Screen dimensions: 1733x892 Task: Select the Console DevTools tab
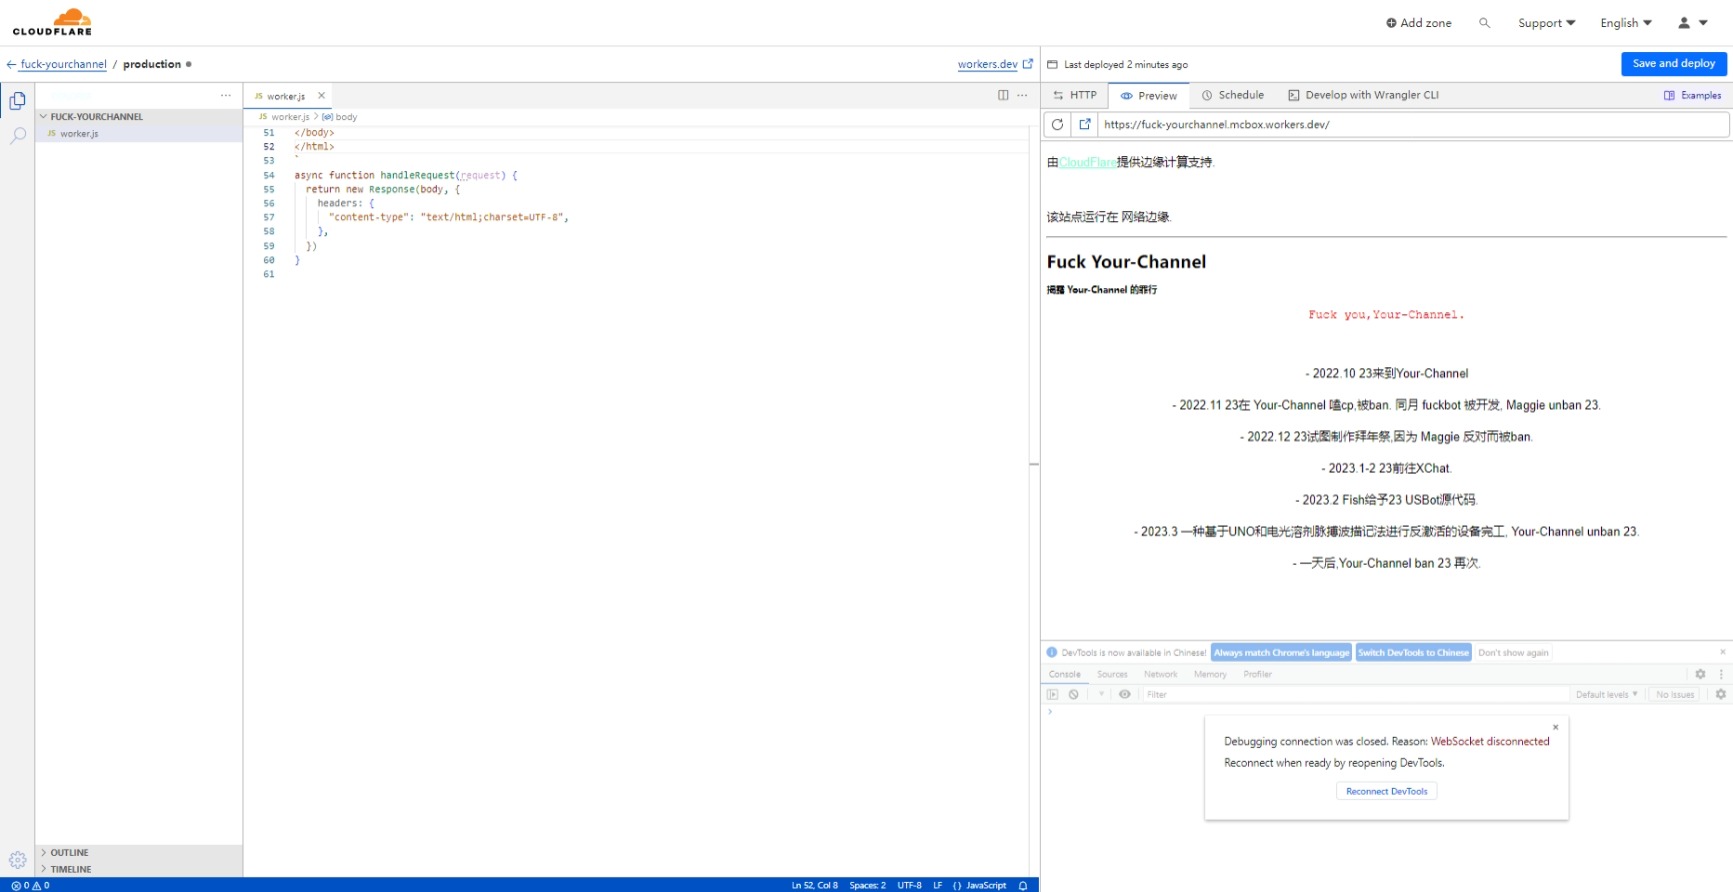1065,674
